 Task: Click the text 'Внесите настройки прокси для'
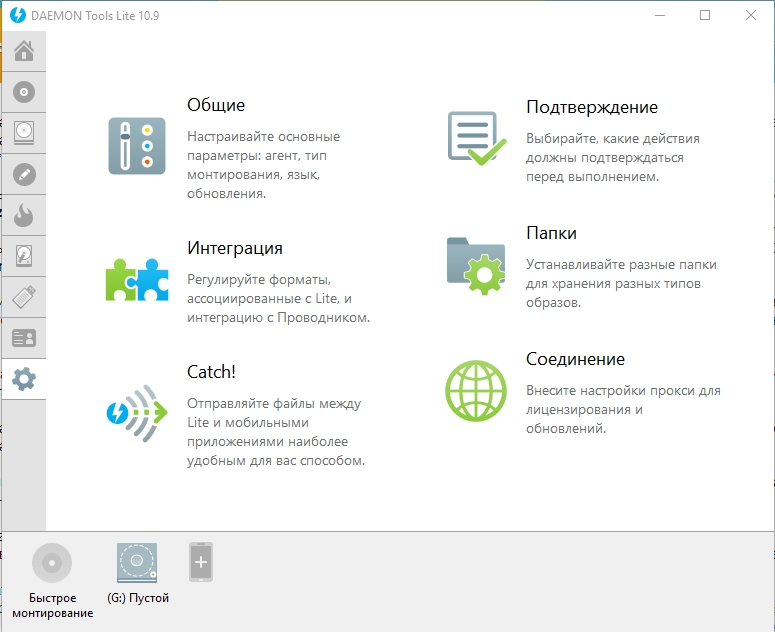click(623, 391)
